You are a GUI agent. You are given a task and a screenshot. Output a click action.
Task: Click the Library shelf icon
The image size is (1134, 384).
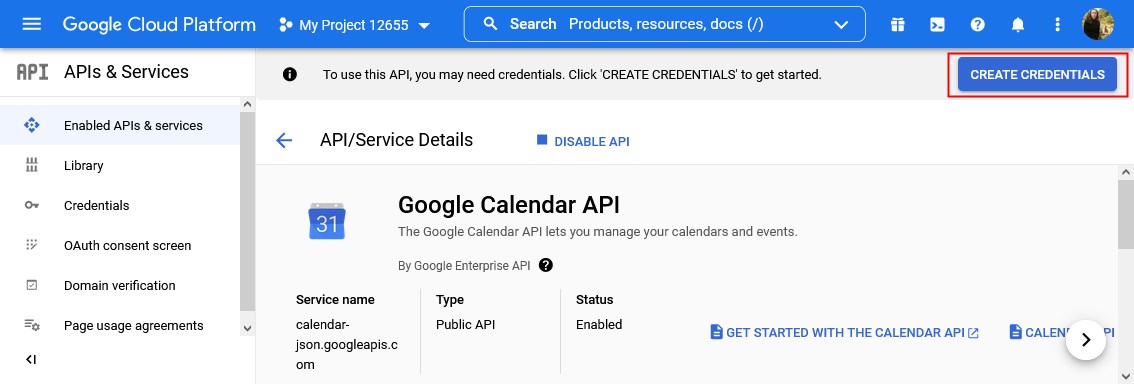click(x=32, y=166)
